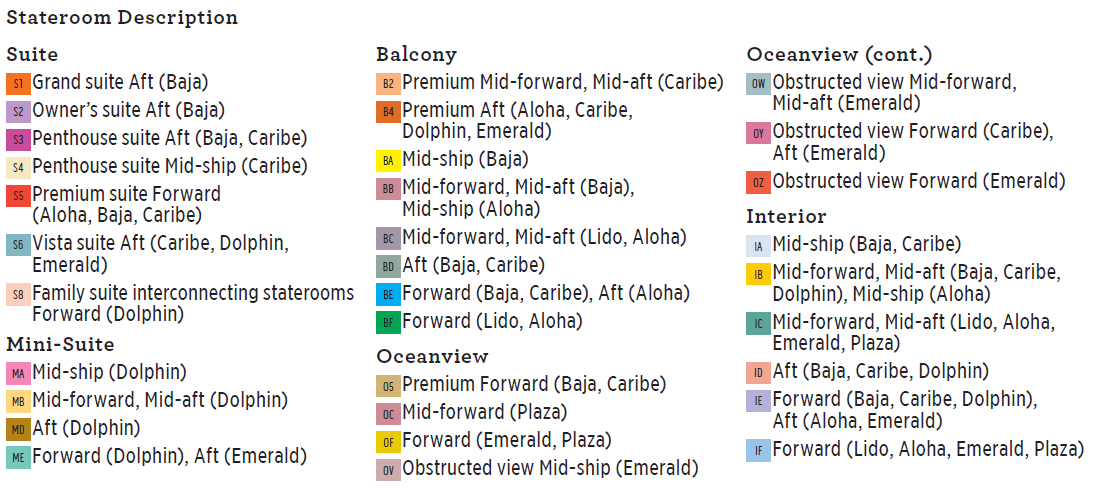Click the S5 Premium suite red swatch

(18, 196)
